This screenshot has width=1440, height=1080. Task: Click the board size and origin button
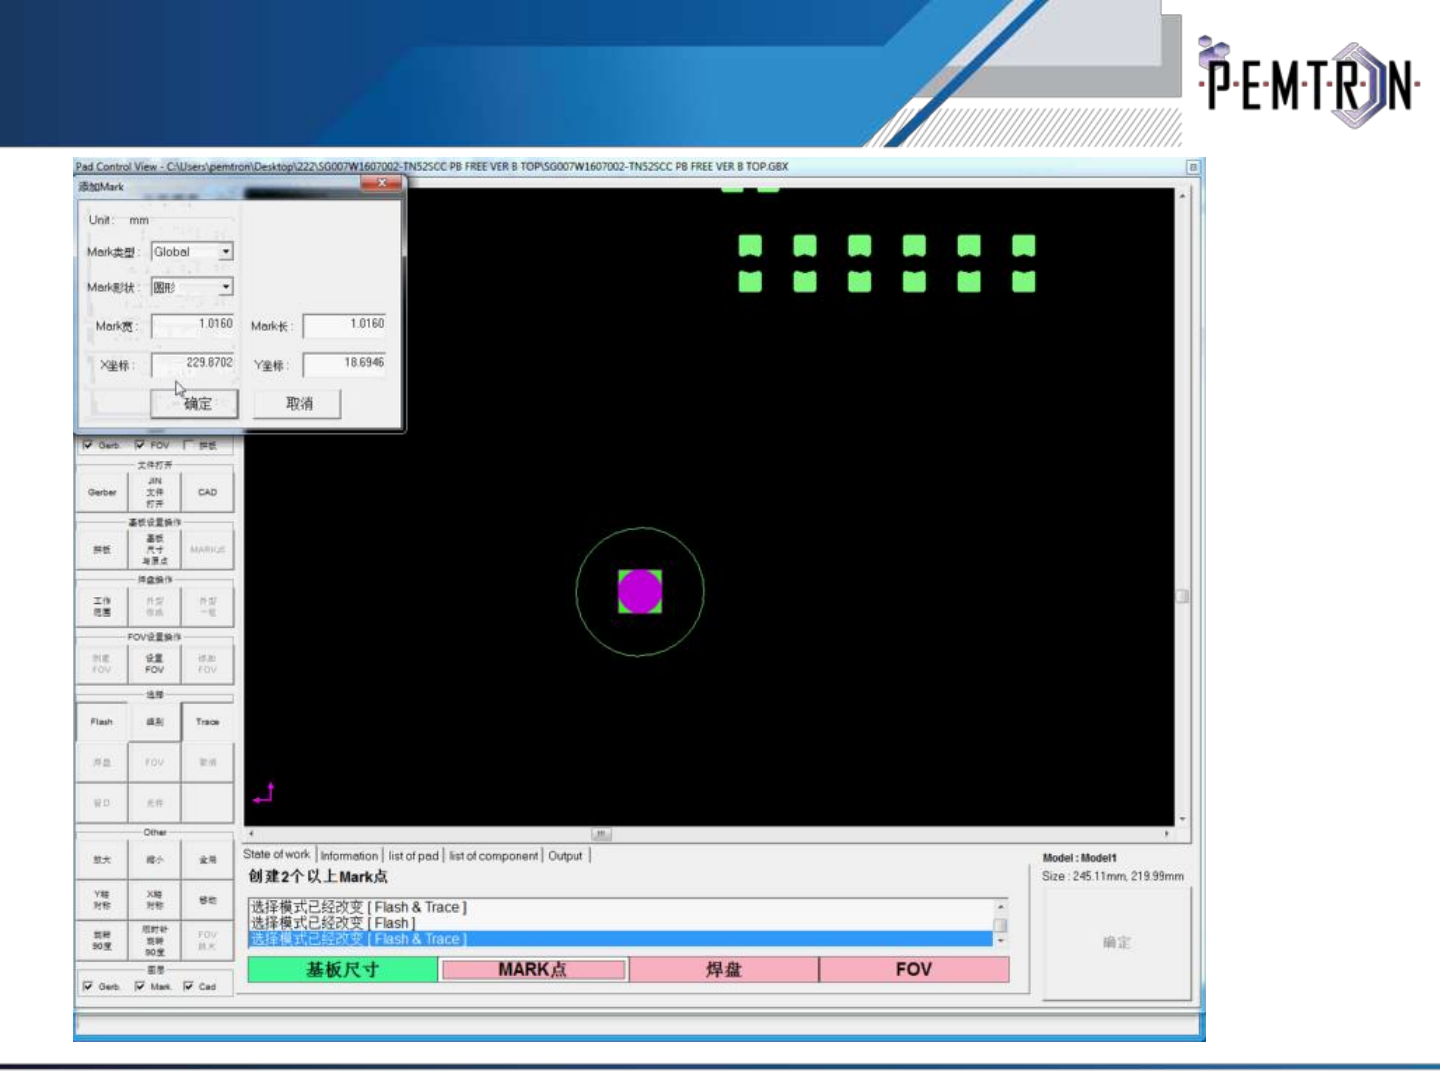[155, 550]
